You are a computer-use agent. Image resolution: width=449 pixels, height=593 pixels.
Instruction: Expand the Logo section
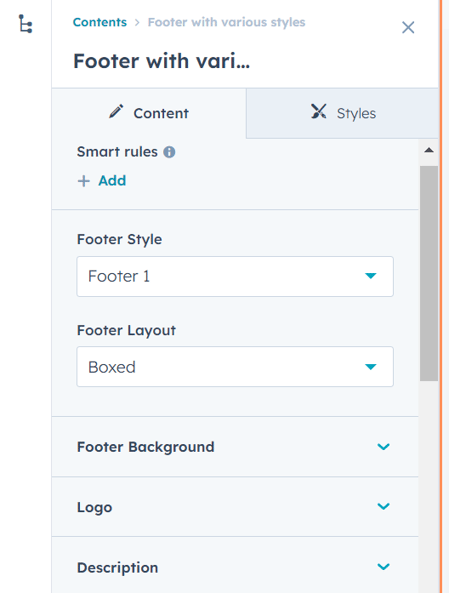click(x=235, y=507)
